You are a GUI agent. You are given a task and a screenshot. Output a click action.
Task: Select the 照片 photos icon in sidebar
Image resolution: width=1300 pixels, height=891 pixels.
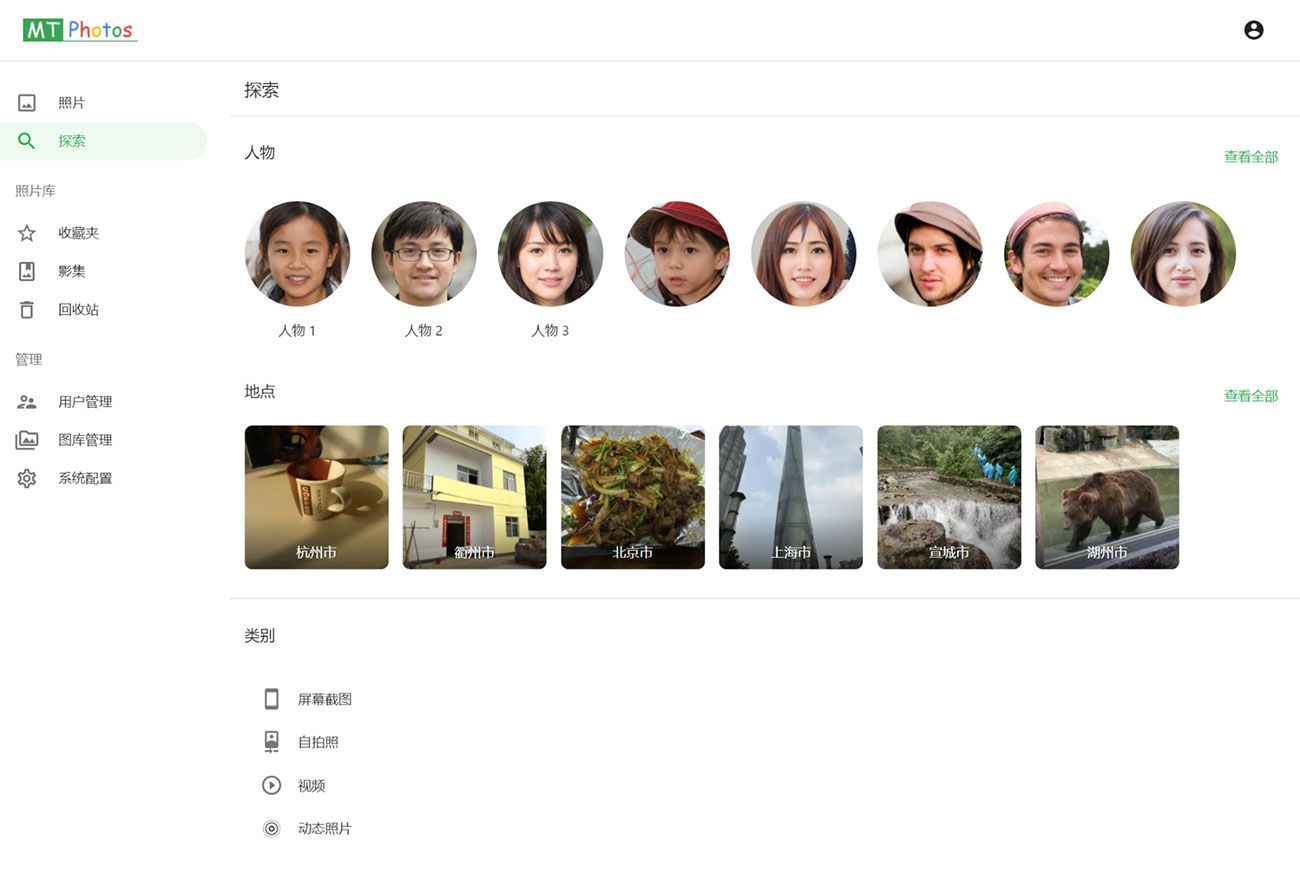tap(27, 103)
